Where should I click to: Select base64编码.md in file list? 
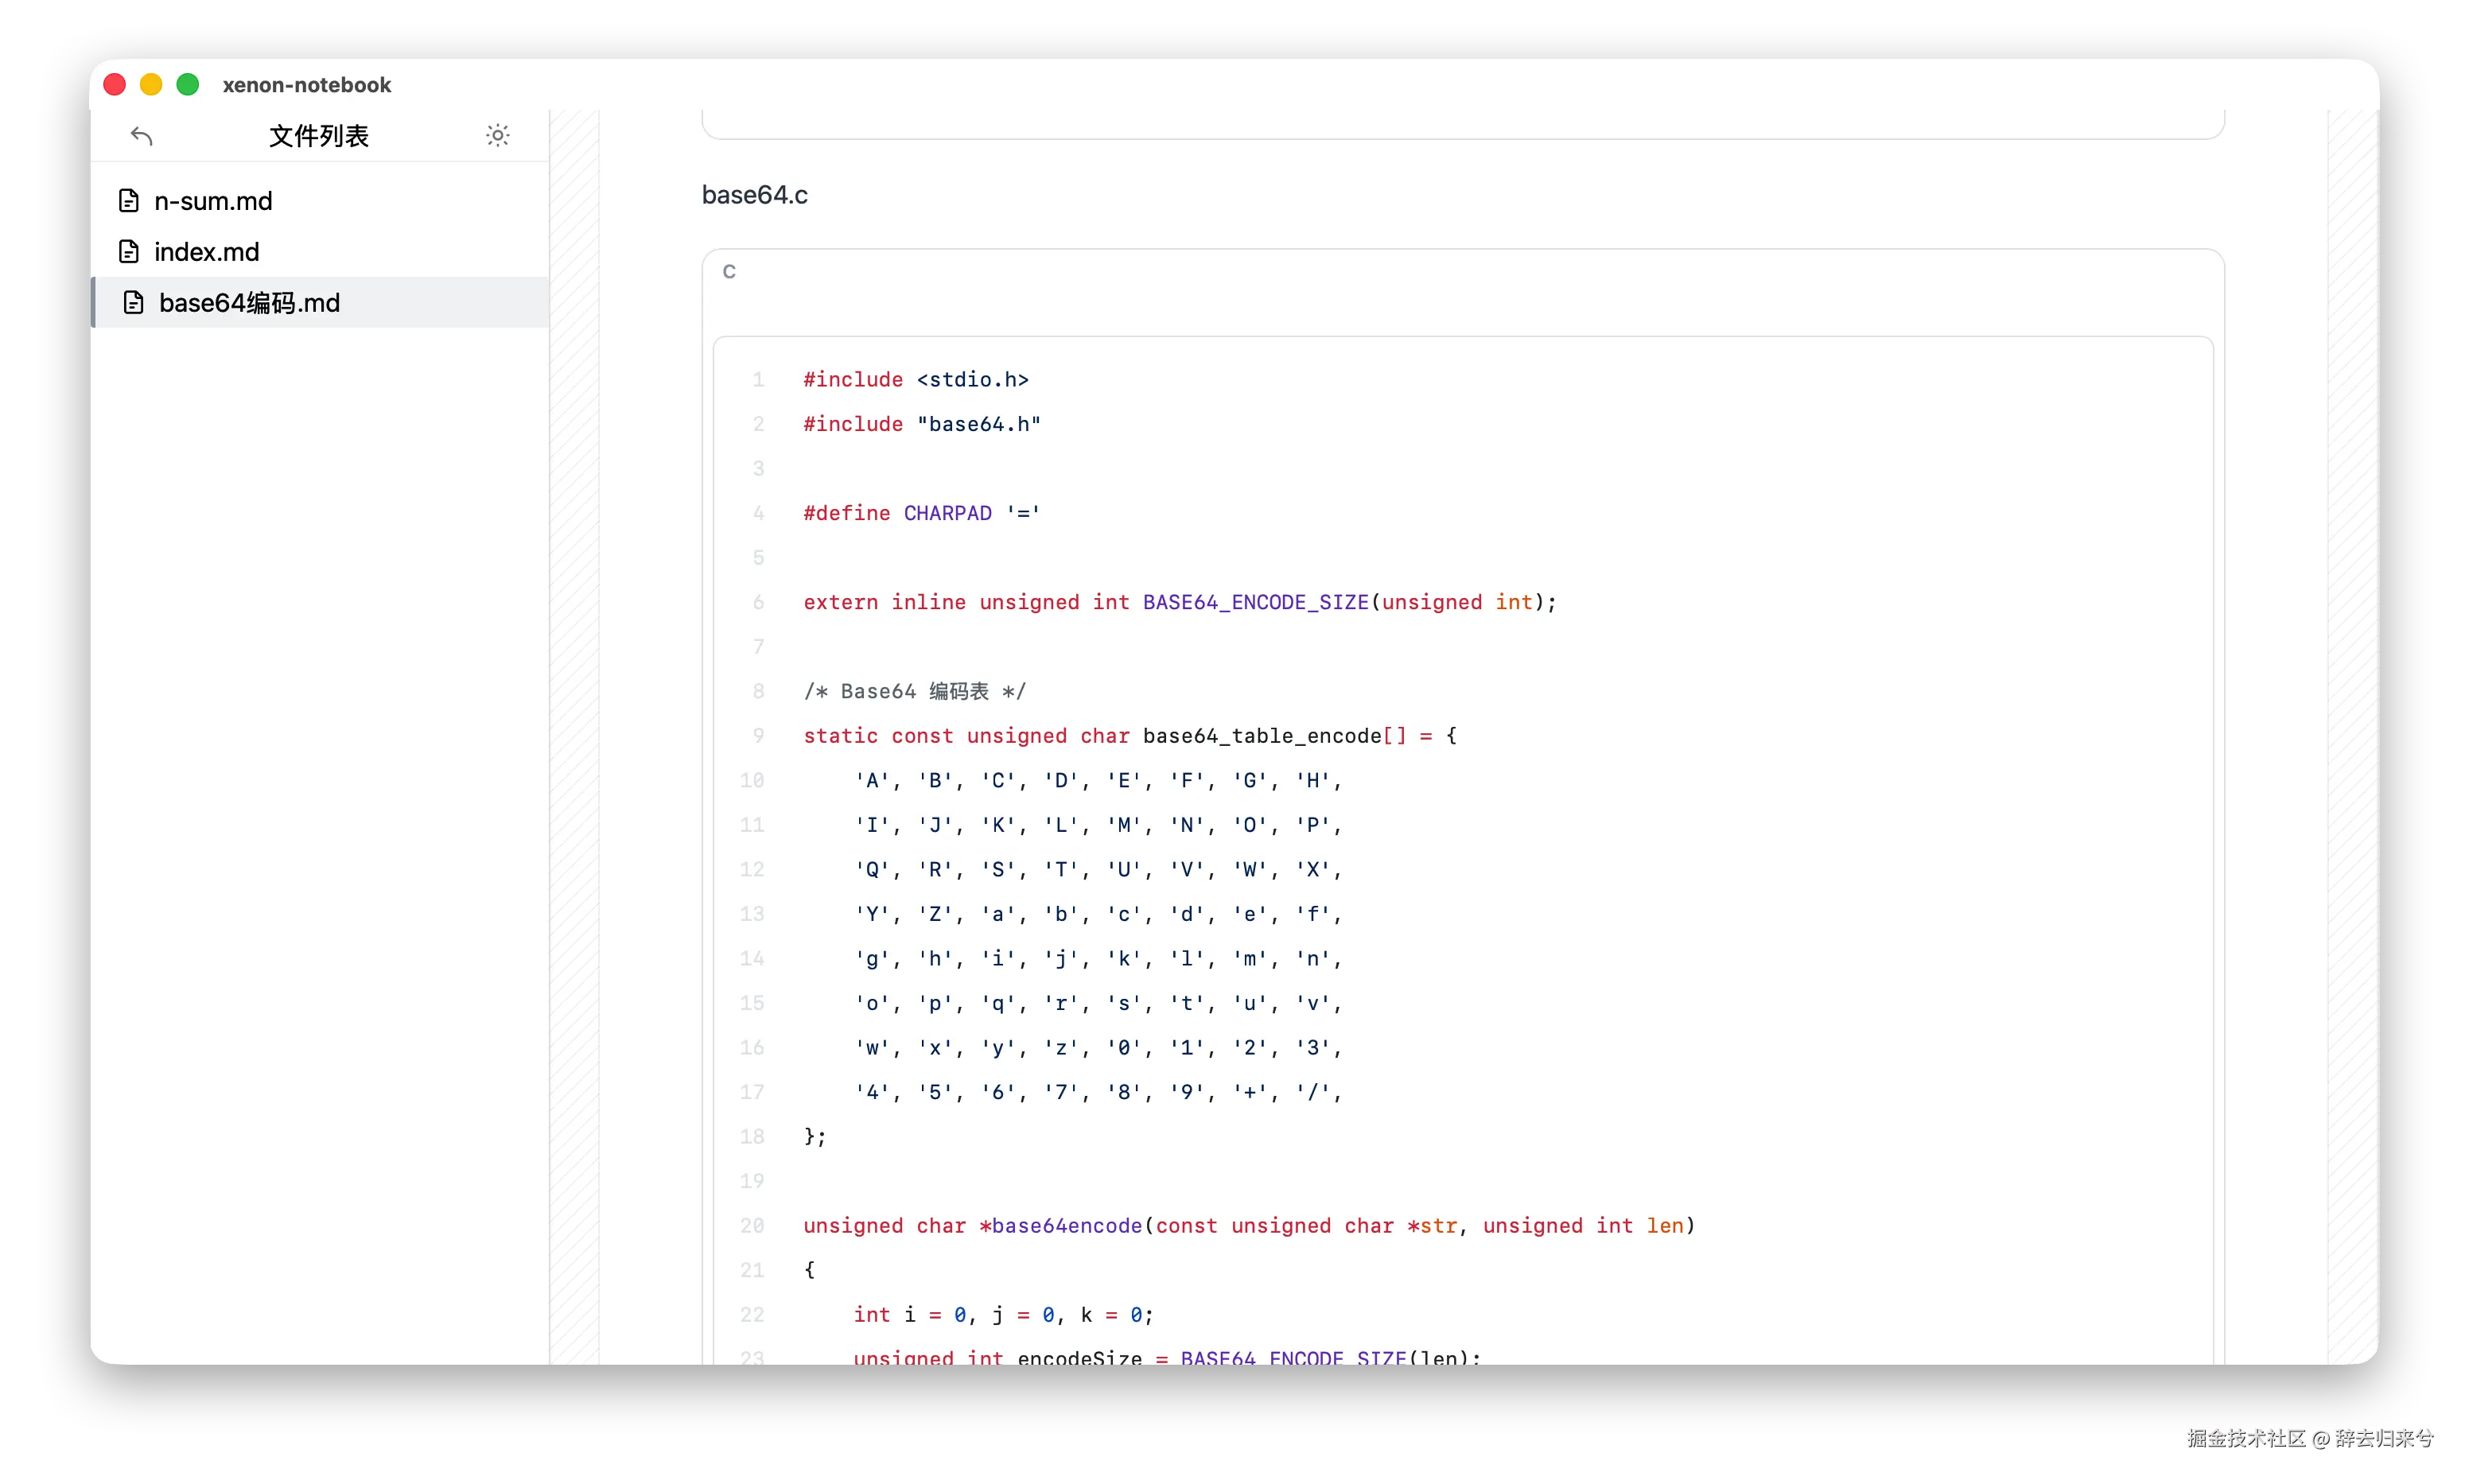pyautogui.click(x=249, y=303)
